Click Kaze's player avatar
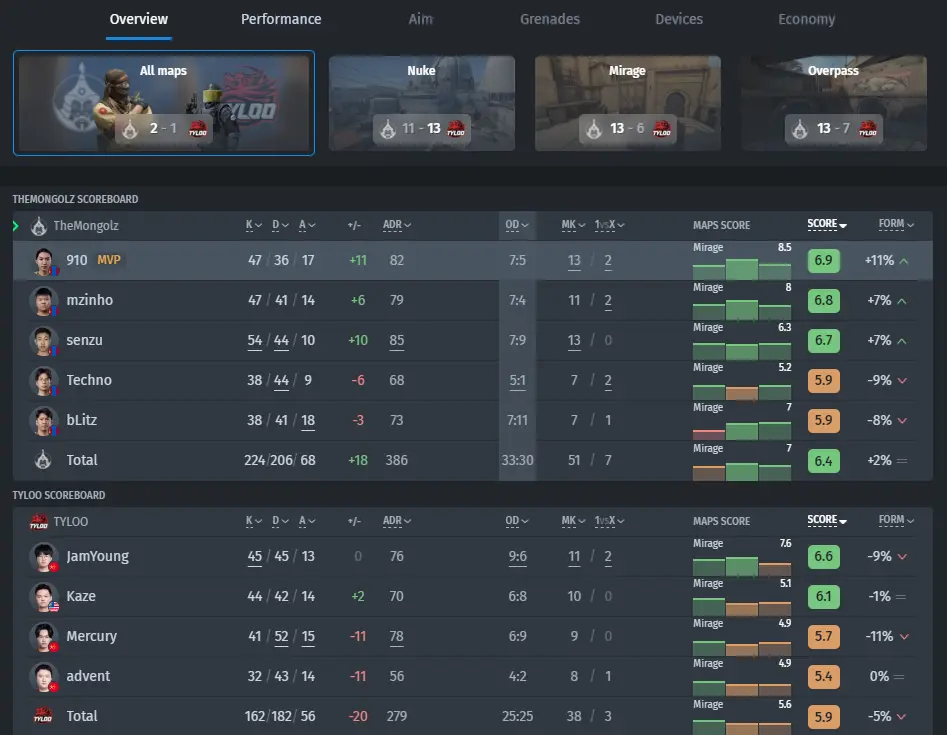The image size is (947, 735). [43, 596]
